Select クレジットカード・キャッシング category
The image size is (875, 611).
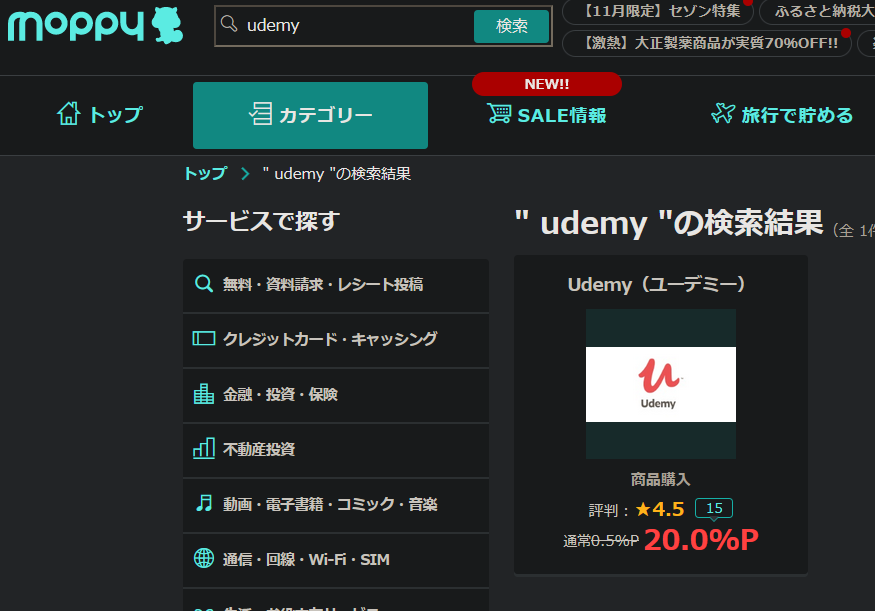tap(336, 340)
